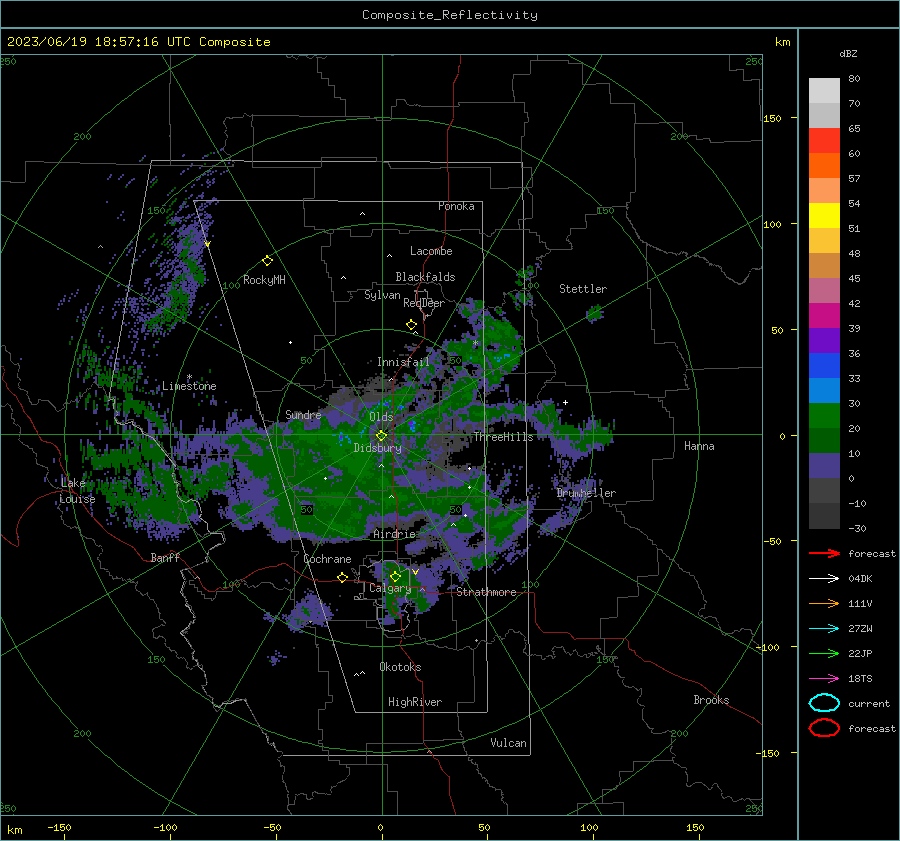This screenshot has width=900, height=841.
Task: Click the 100 tick label on bottom axis
Action: point(589,827)
